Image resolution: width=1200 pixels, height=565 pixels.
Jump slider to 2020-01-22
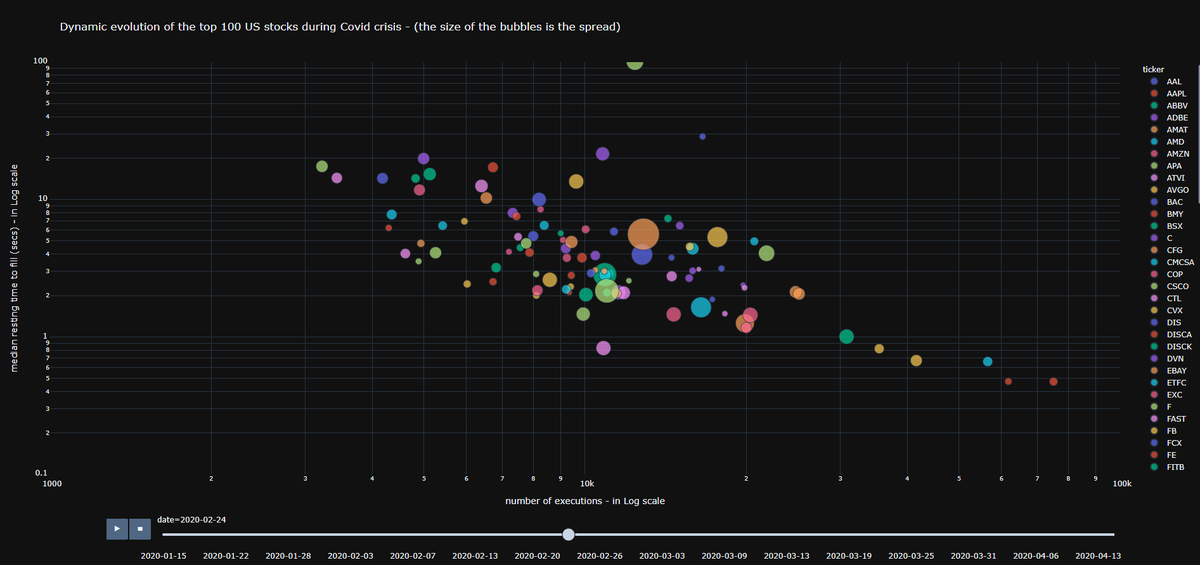click(226, 554)
